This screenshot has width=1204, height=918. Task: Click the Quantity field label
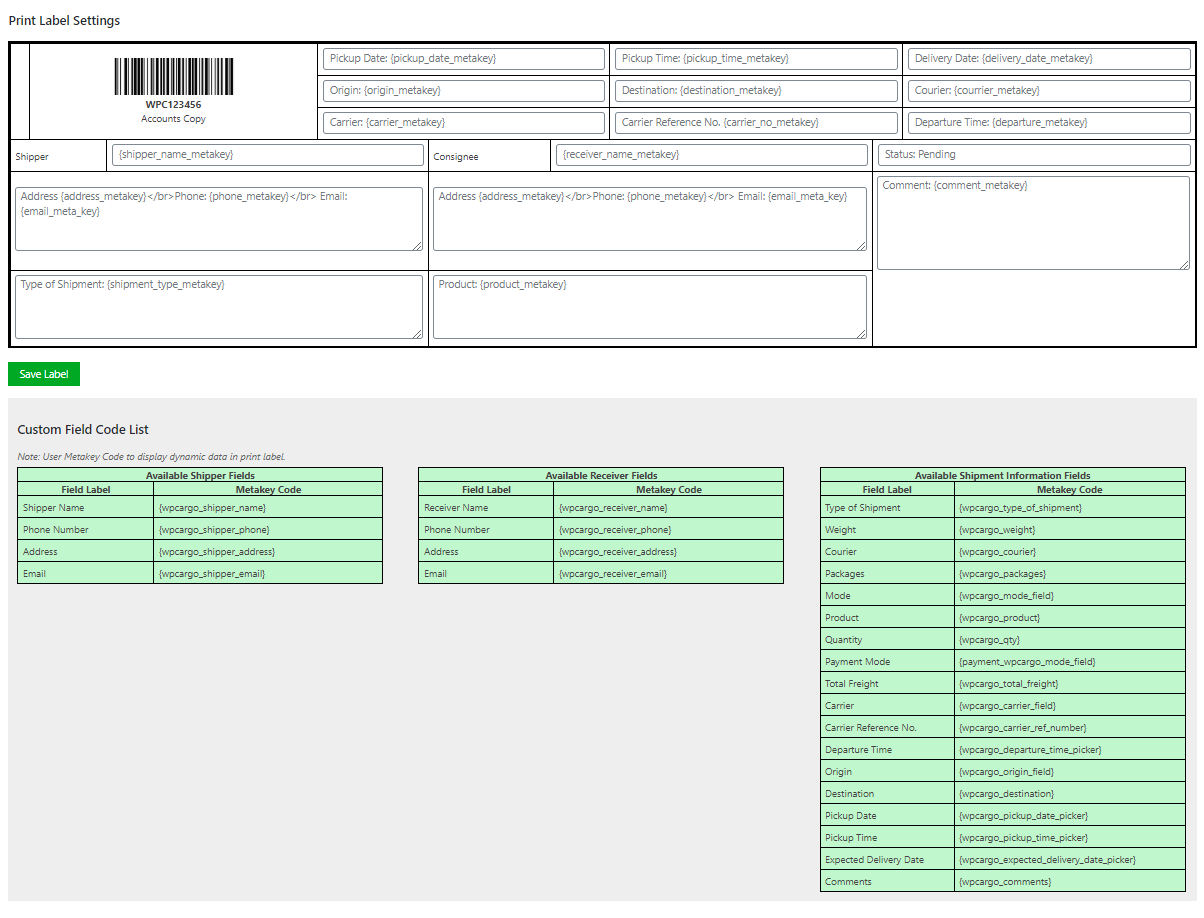click(x=844, y=640)
